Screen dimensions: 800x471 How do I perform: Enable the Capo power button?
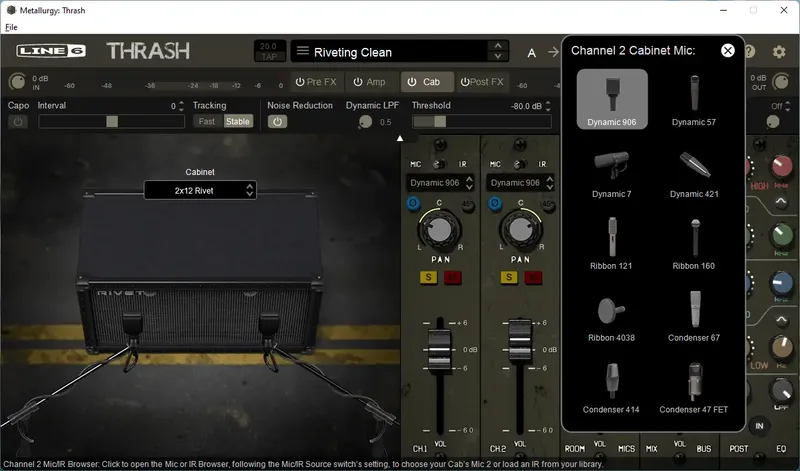click(18, 122)
